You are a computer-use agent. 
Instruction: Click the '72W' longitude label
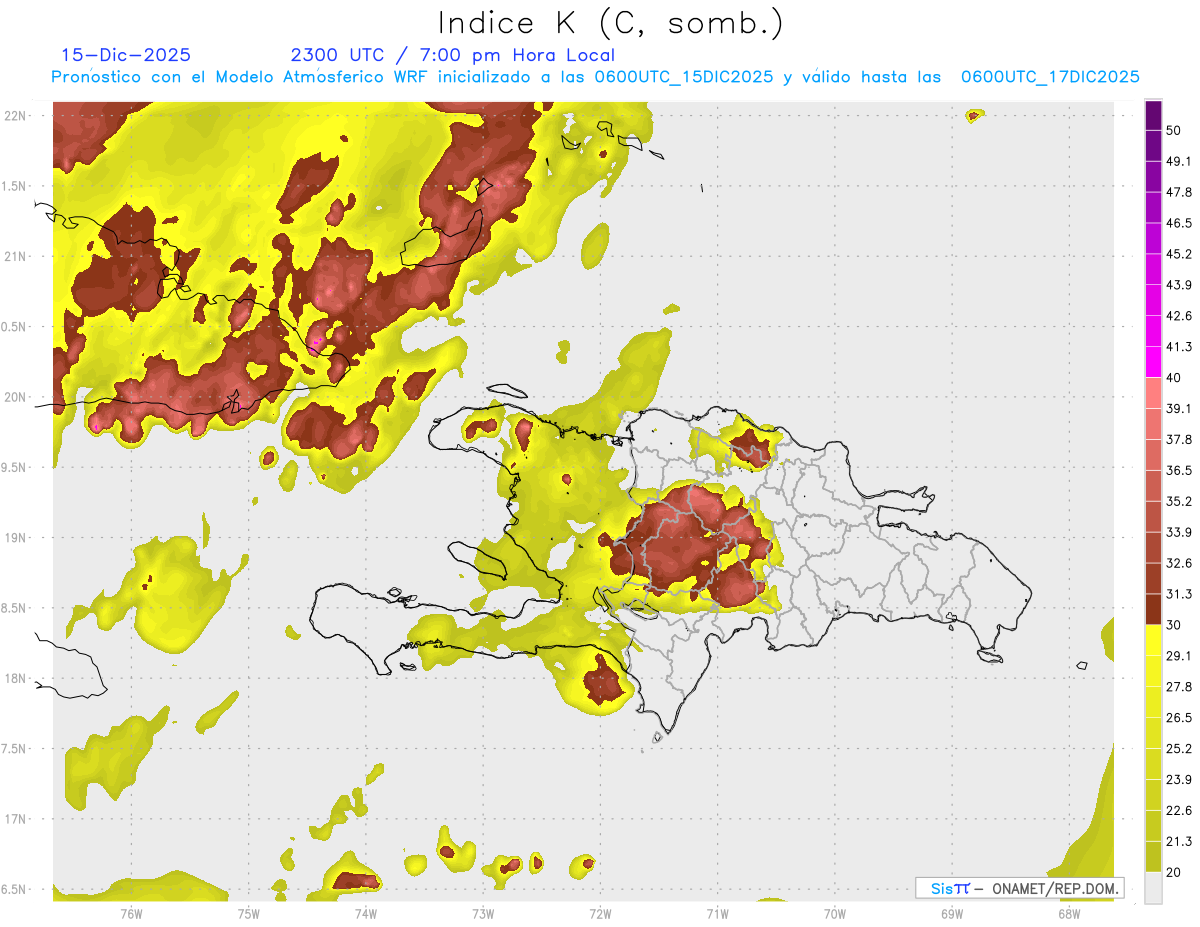[600, 914]
